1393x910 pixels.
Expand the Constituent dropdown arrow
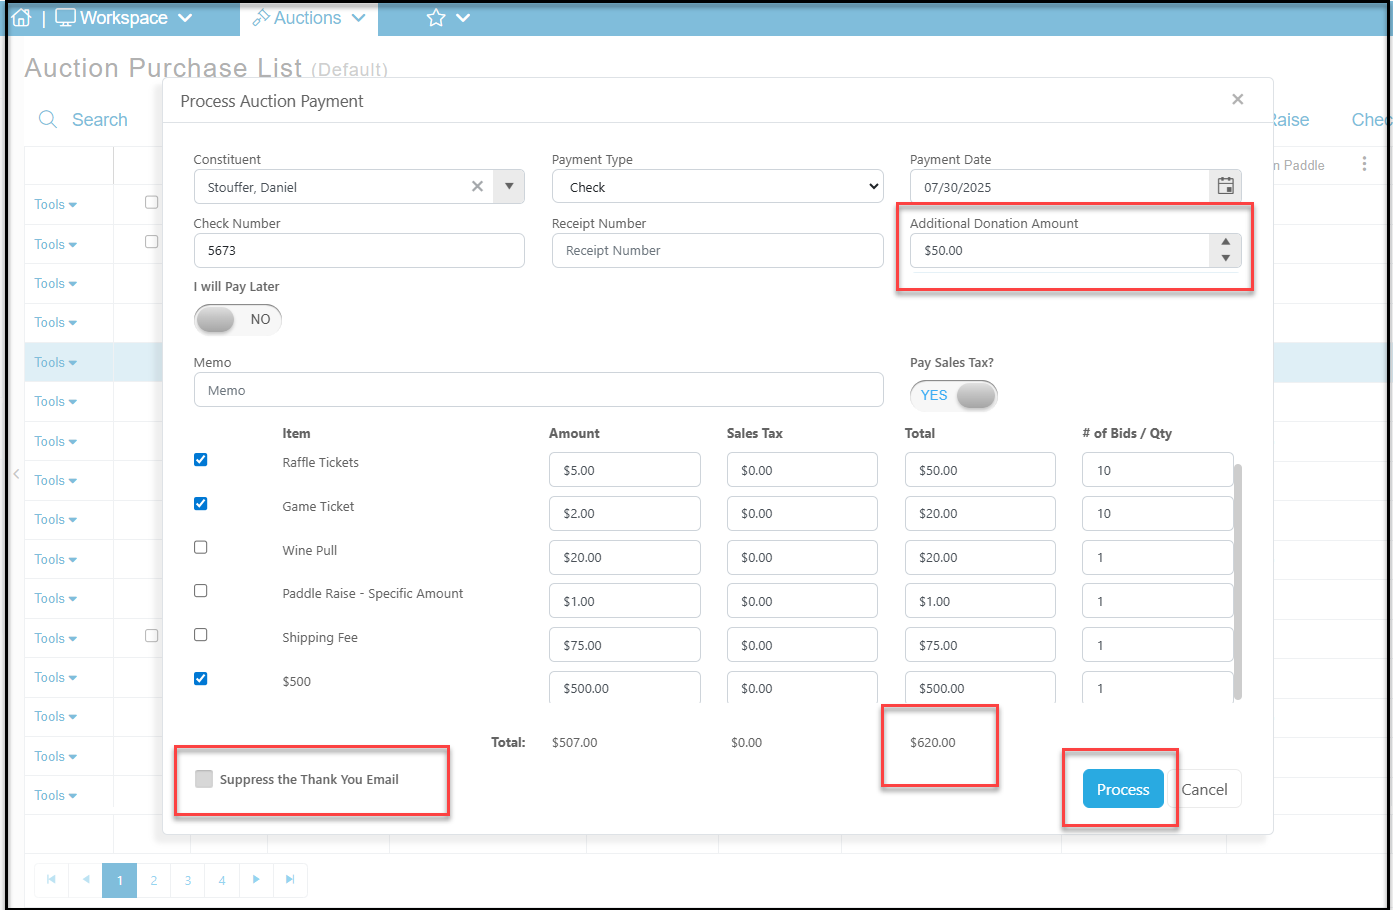pyautogui.click(x=509, y=186)
